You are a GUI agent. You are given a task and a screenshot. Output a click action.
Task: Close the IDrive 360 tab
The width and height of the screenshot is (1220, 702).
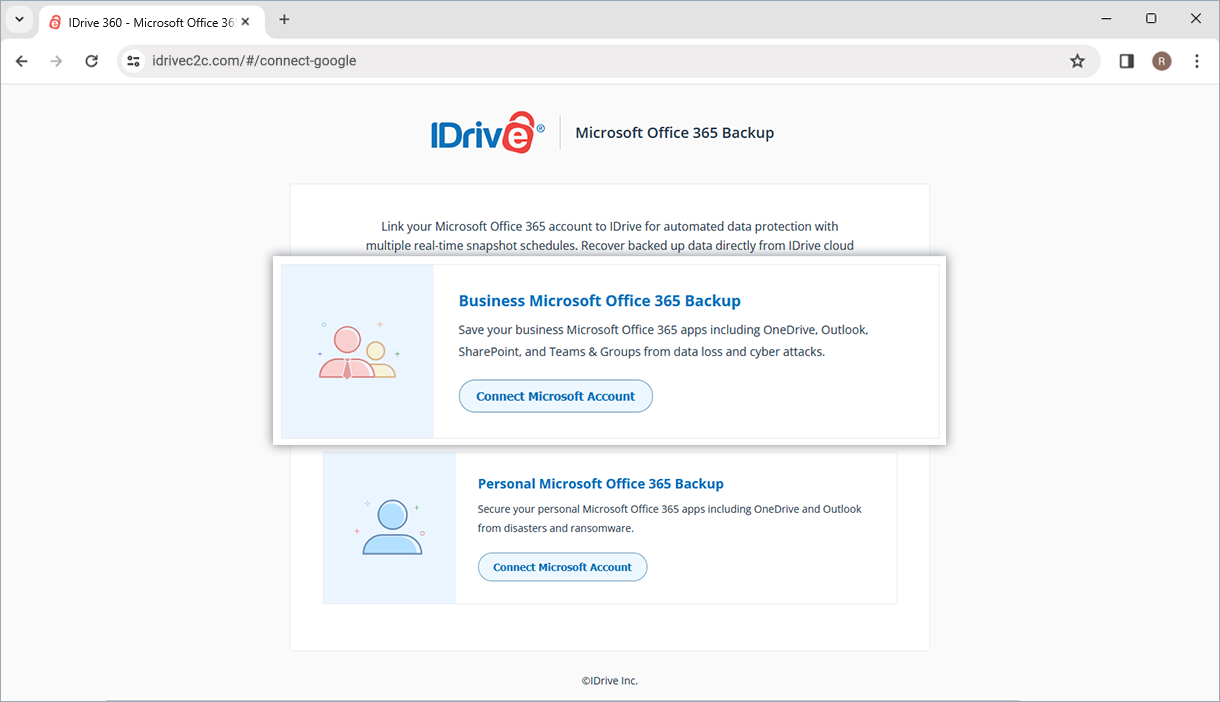[246, 20]
